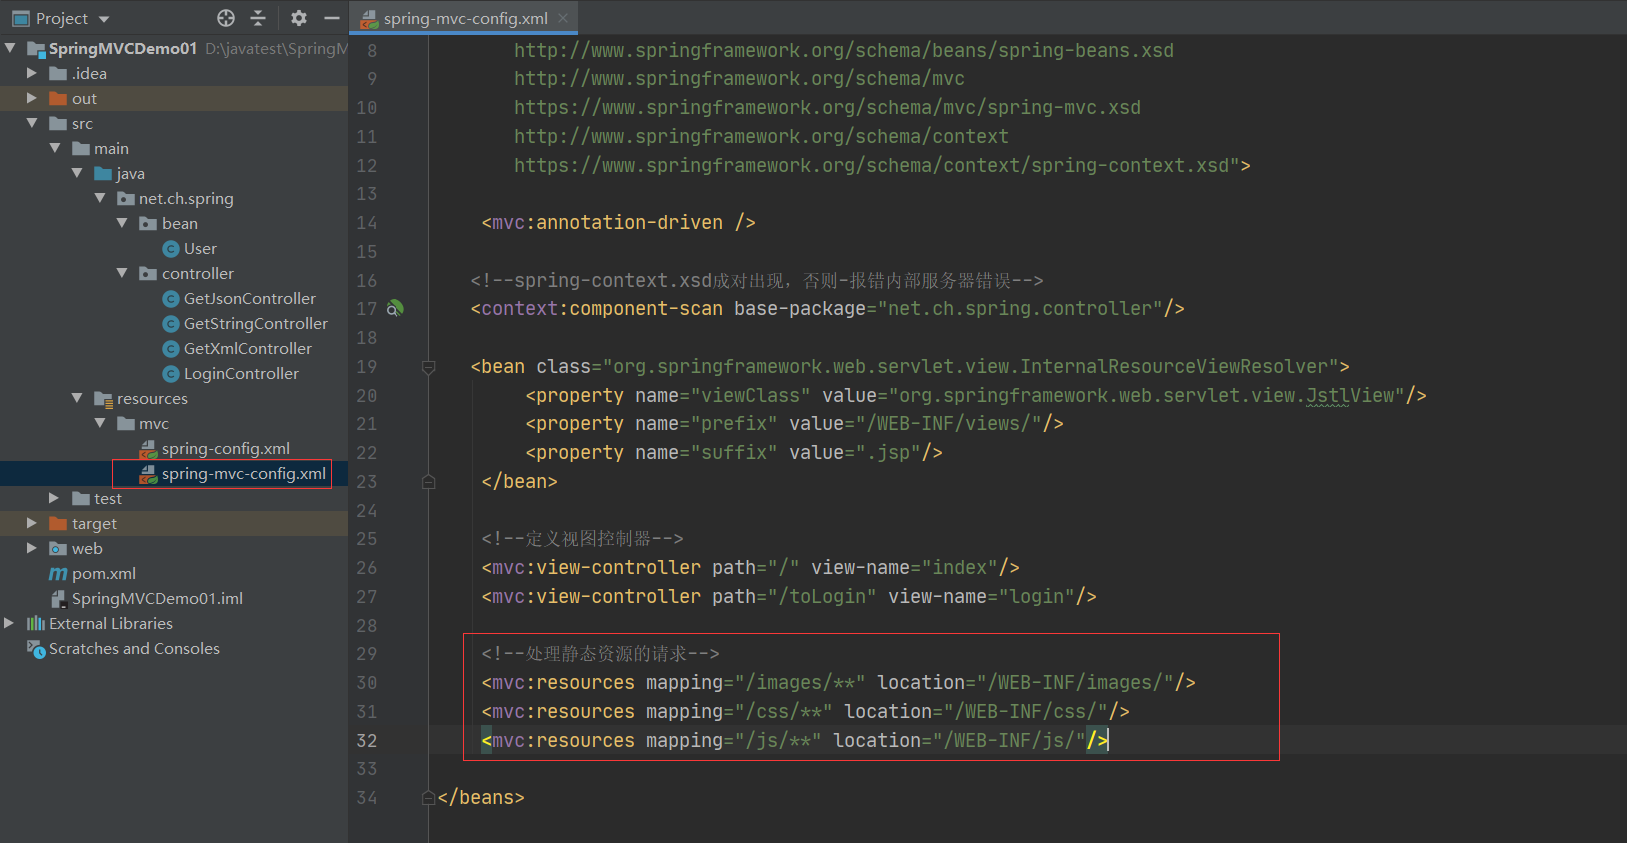Collapse the java folder

[x=77, y=173]
